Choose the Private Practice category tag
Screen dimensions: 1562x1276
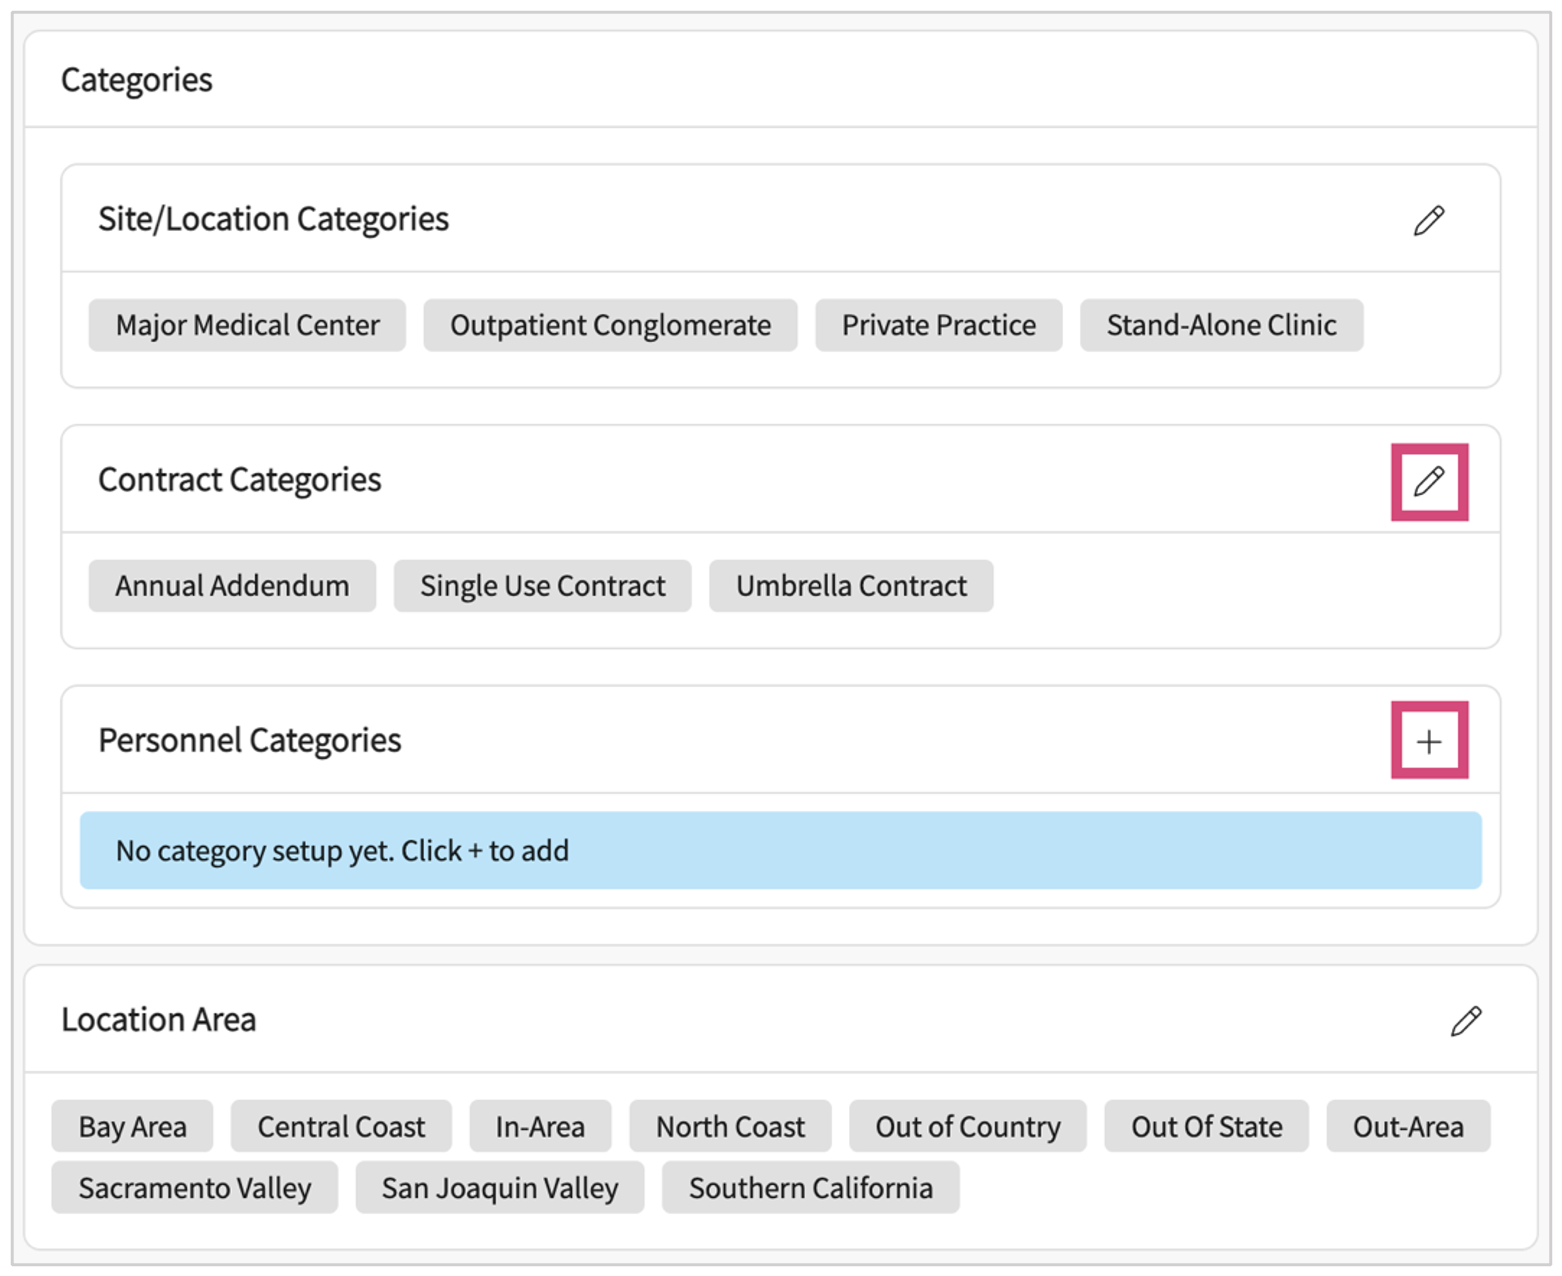(x=938, y=325)
